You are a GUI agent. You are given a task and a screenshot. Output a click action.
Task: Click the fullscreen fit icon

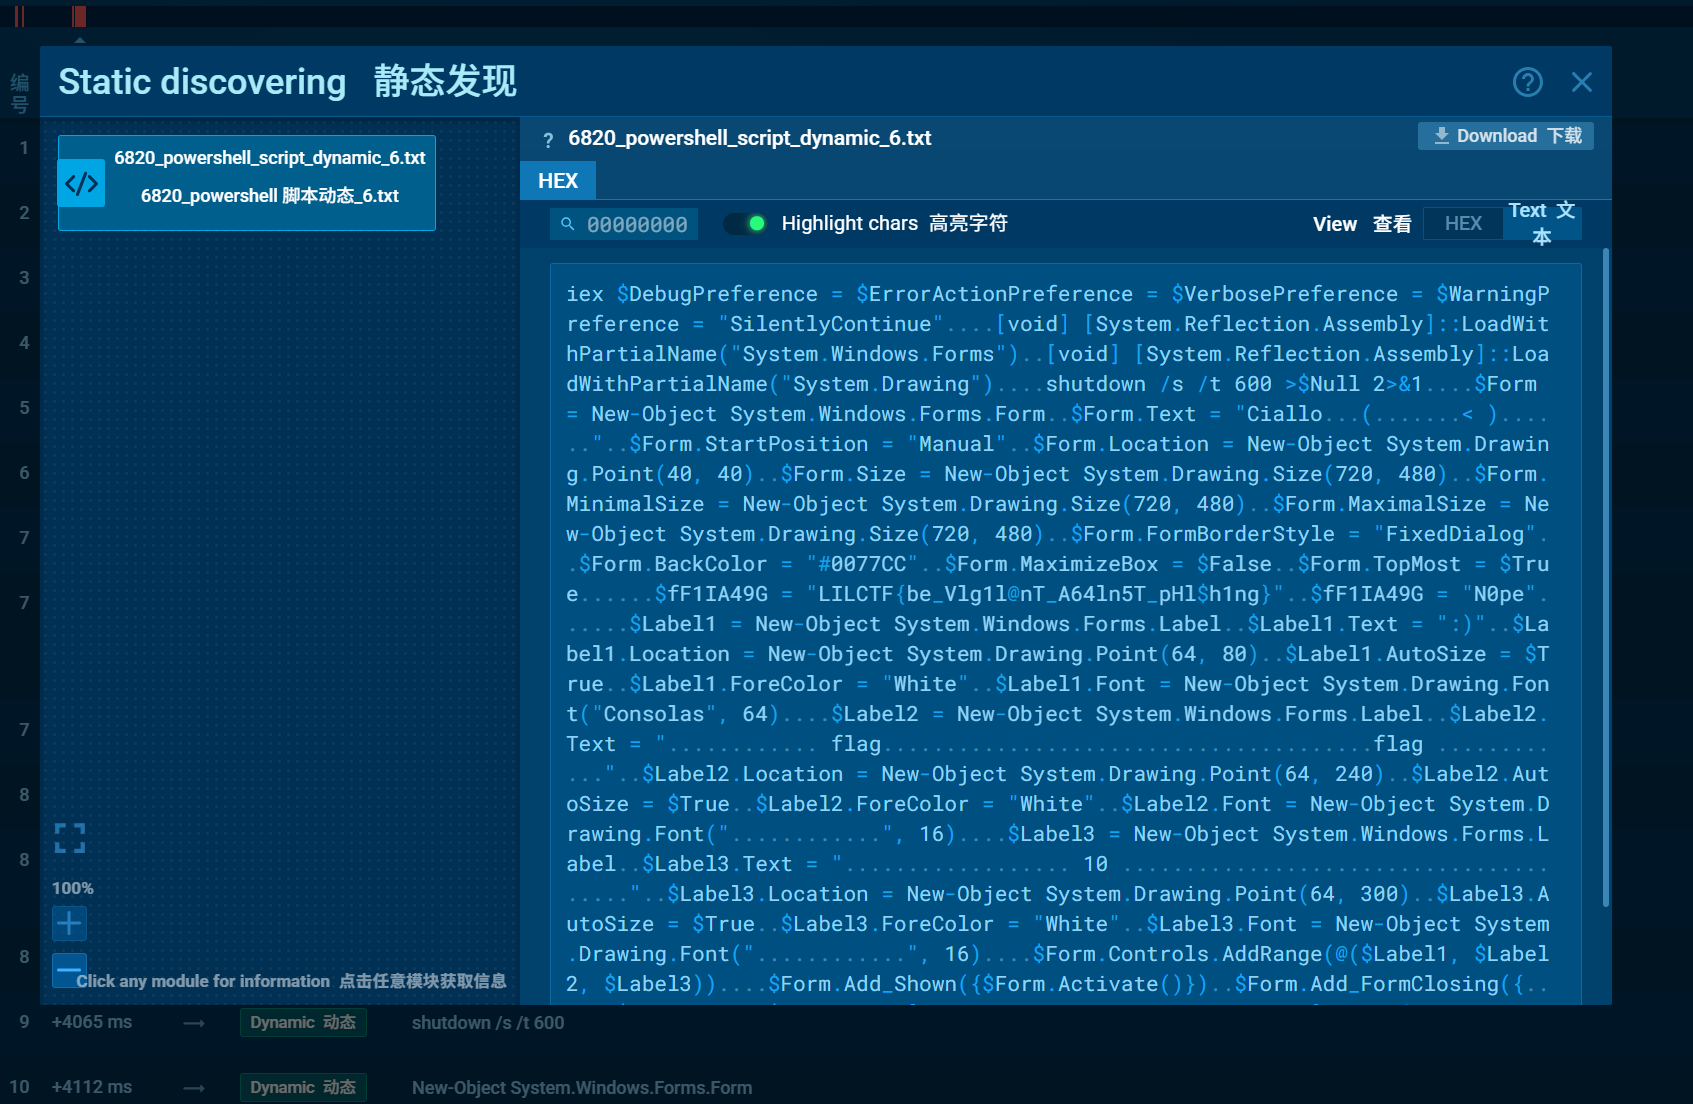(70, 838)
